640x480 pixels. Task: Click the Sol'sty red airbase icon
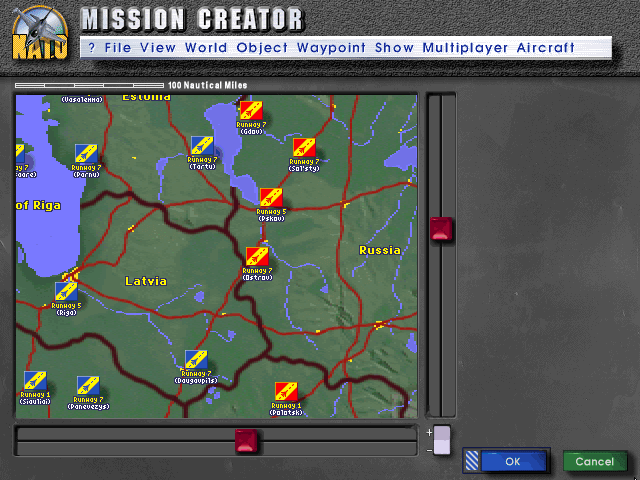click(304, 148)
